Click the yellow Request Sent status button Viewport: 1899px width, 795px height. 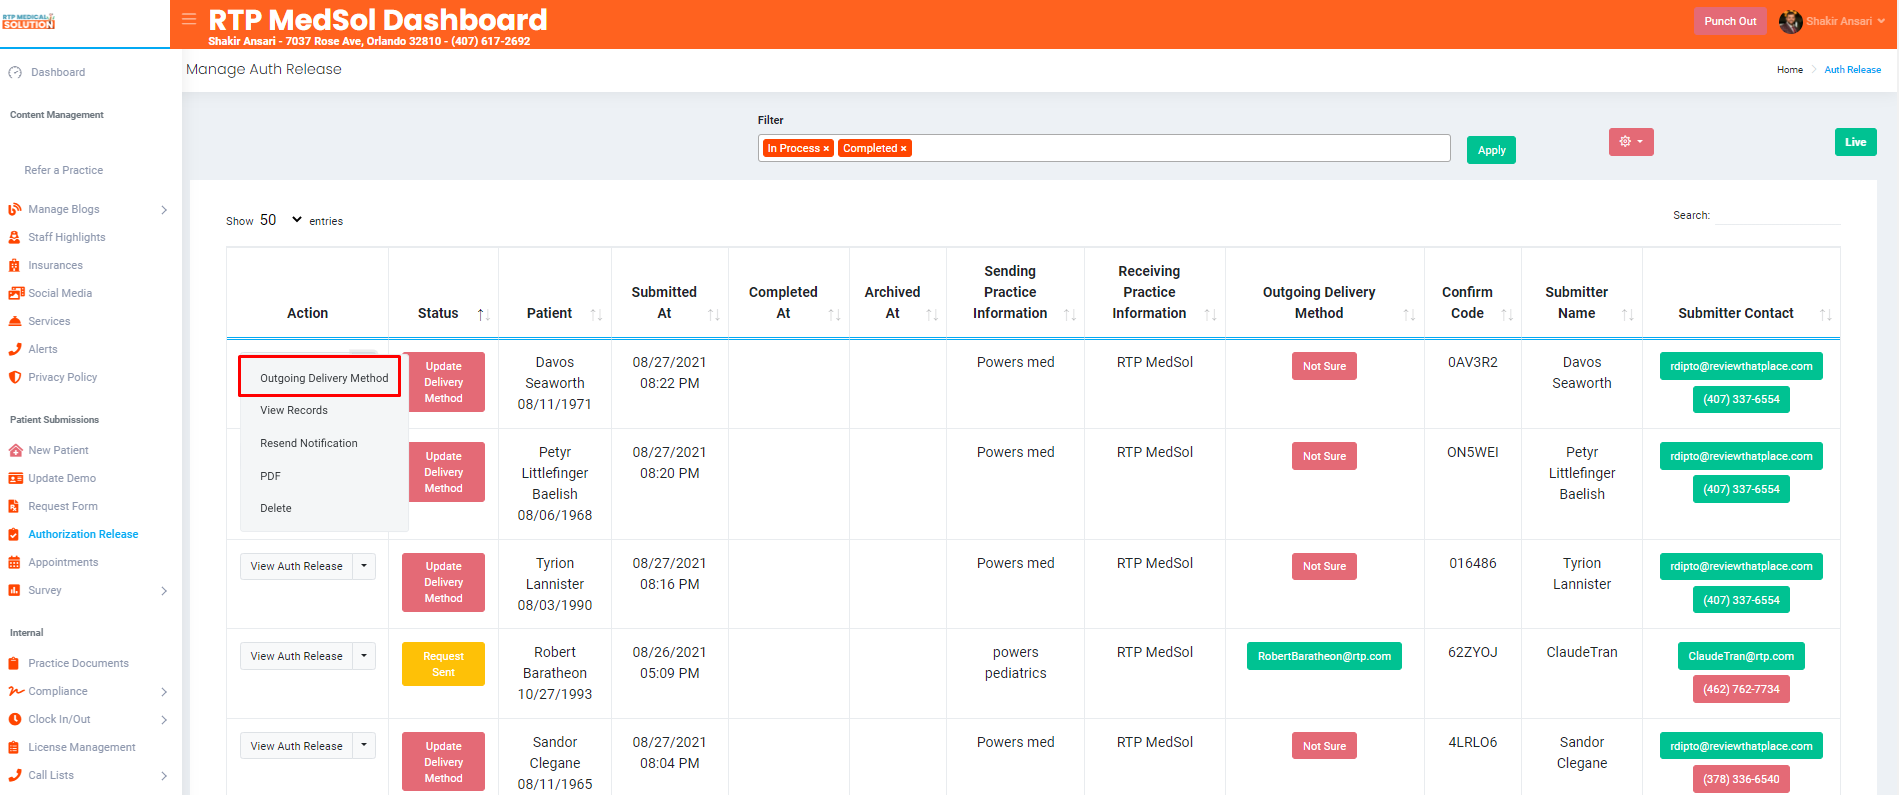tap(443, 664)
